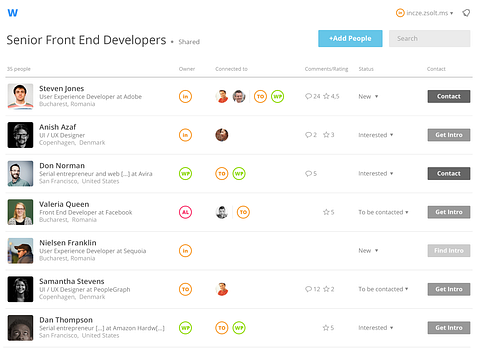480x360 pixels.
Task: Click the blue W logo
Action: tap(13, 13)
